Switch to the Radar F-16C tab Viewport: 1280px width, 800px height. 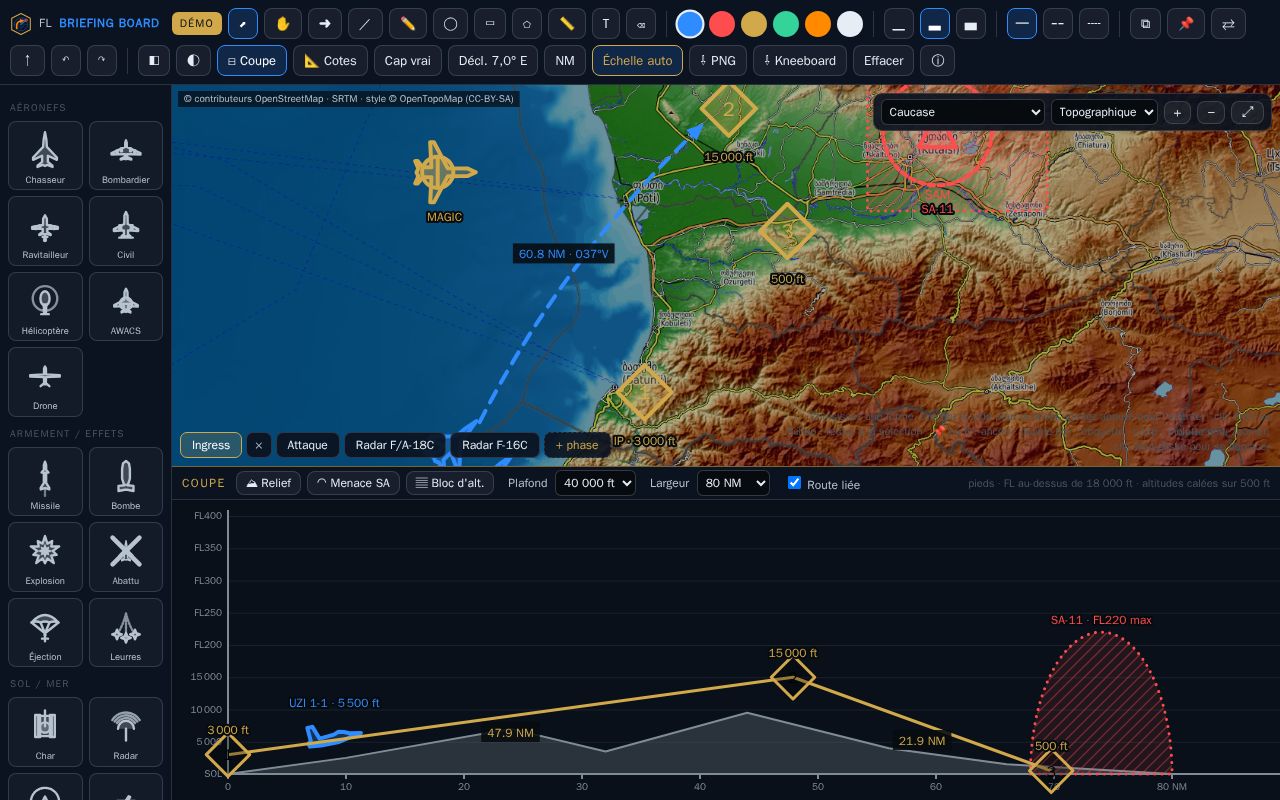(x=495, y=445)
